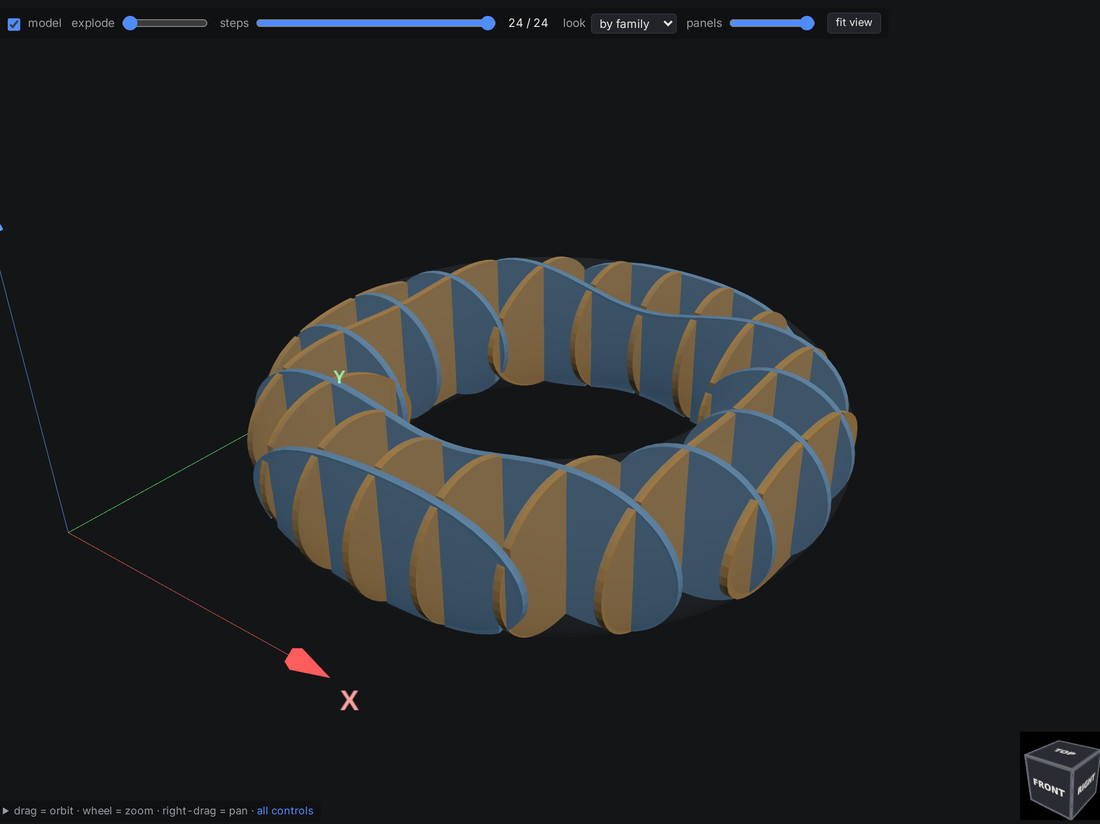Click the green Y axis label
The image size is (1100, 824).
coord(339,377)
